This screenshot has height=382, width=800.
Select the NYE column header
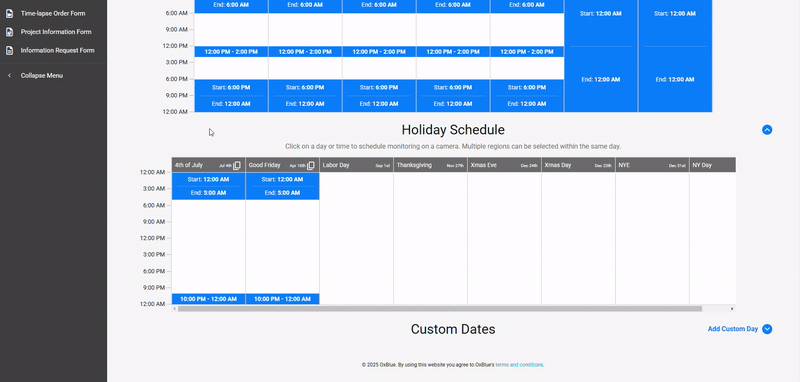click(652, 165)
